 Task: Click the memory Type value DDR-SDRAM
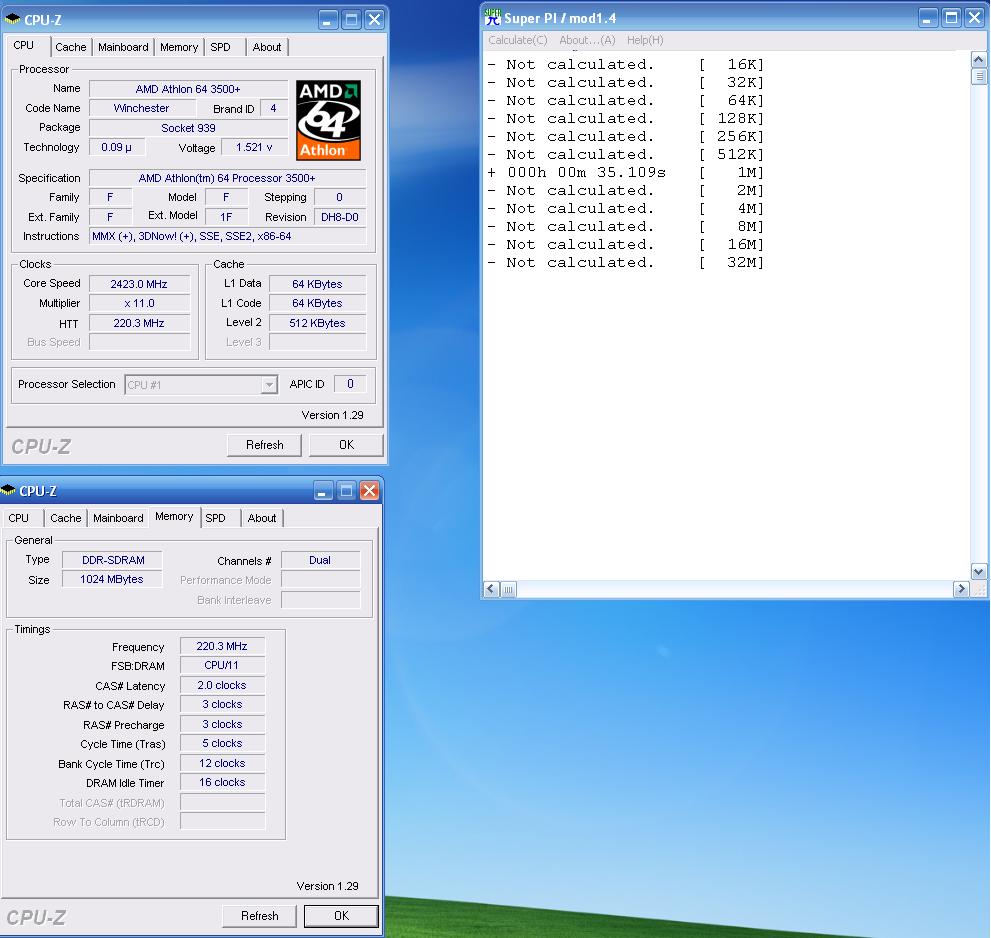(x=112, y=560)
